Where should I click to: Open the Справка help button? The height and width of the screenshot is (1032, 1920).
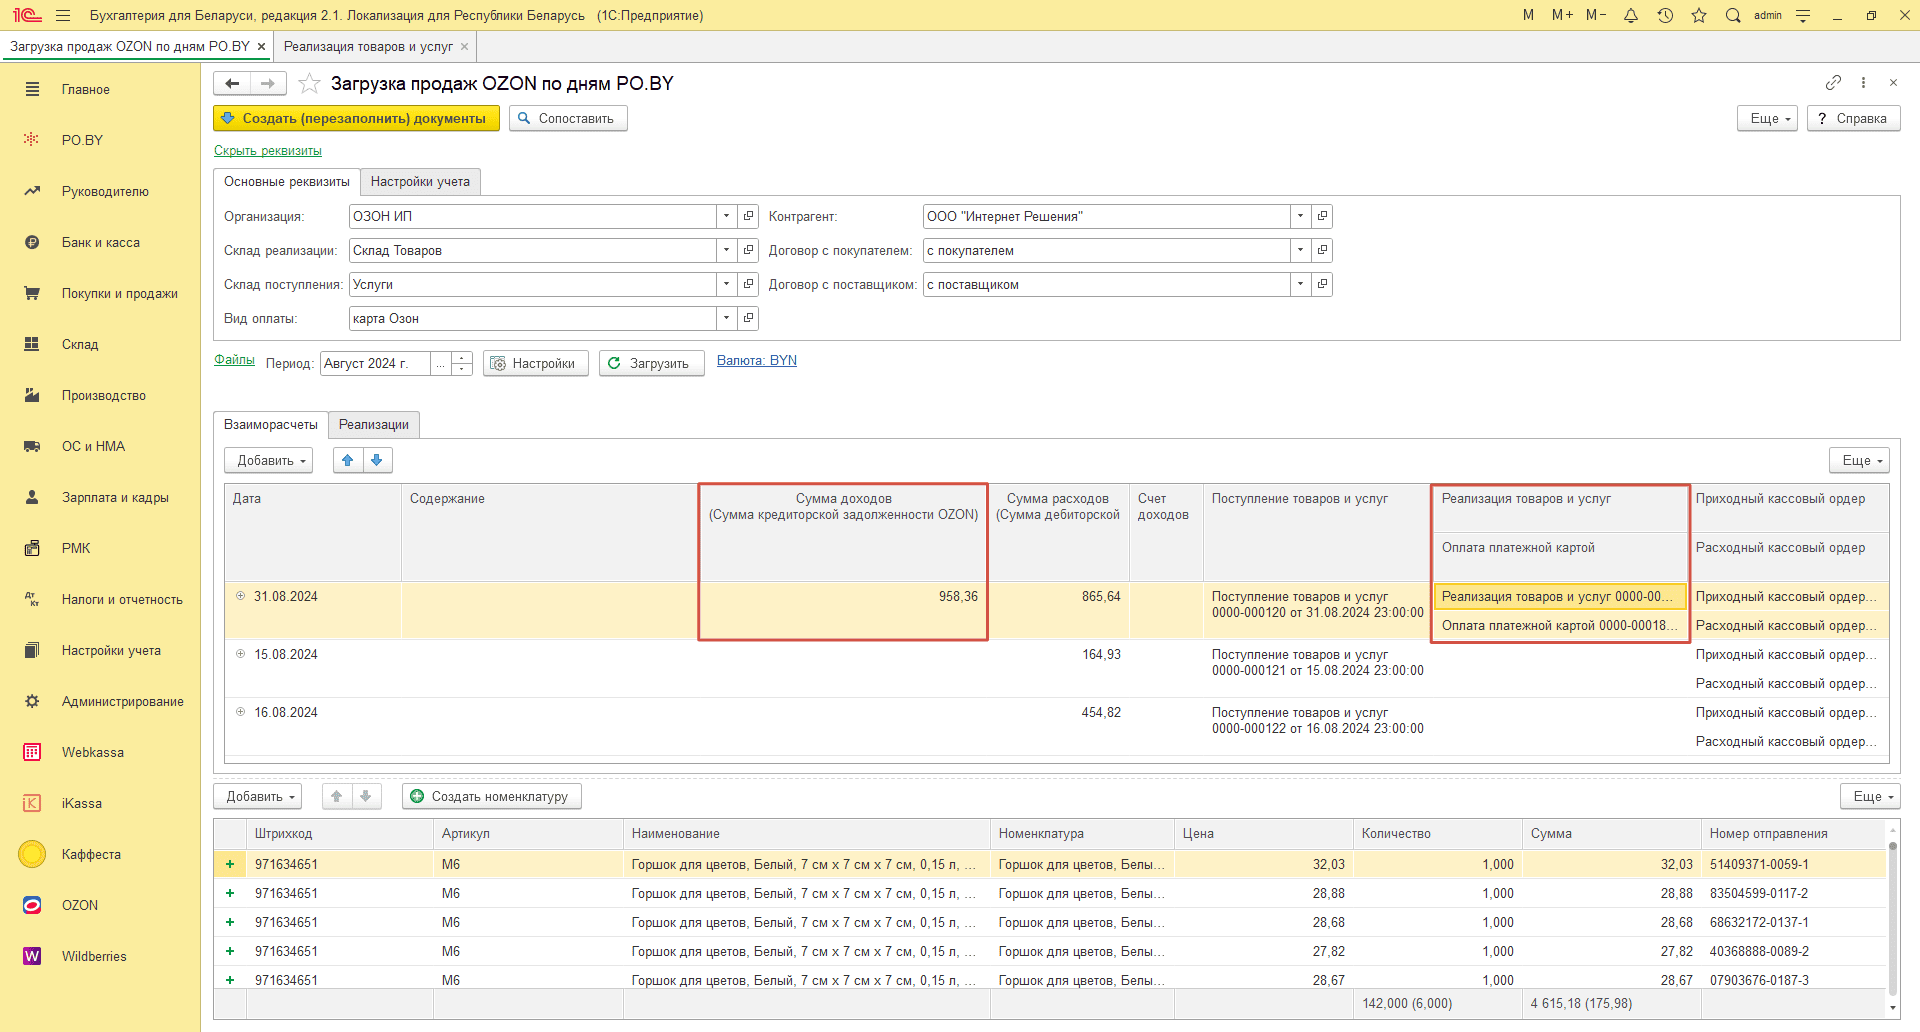coord(1853,118)
